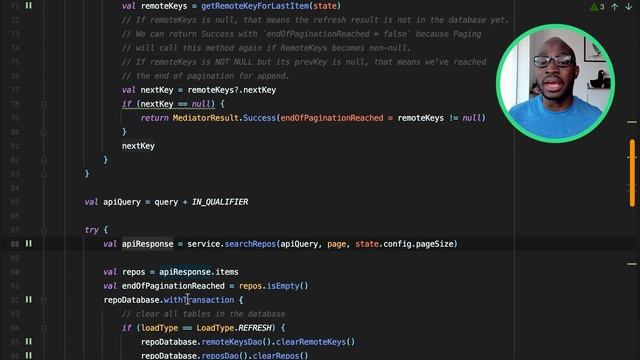640x360 pixels.
Task: Collapse the 'try {' block
Action: (x=44, y=230)
